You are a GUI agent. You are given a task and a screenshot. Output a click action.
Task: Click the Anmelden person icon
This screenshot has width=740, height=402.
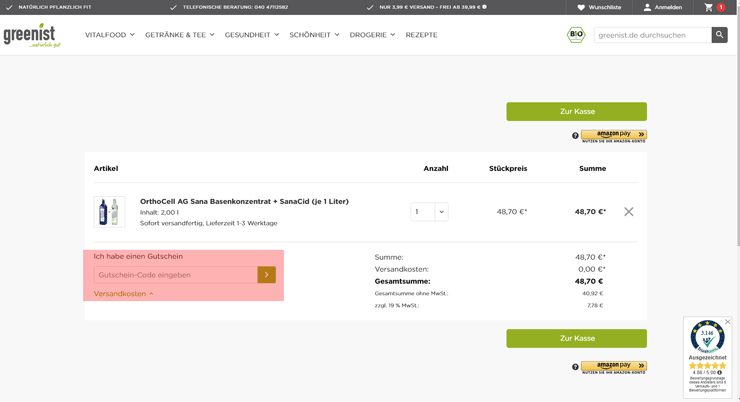[x=647, y=7]
